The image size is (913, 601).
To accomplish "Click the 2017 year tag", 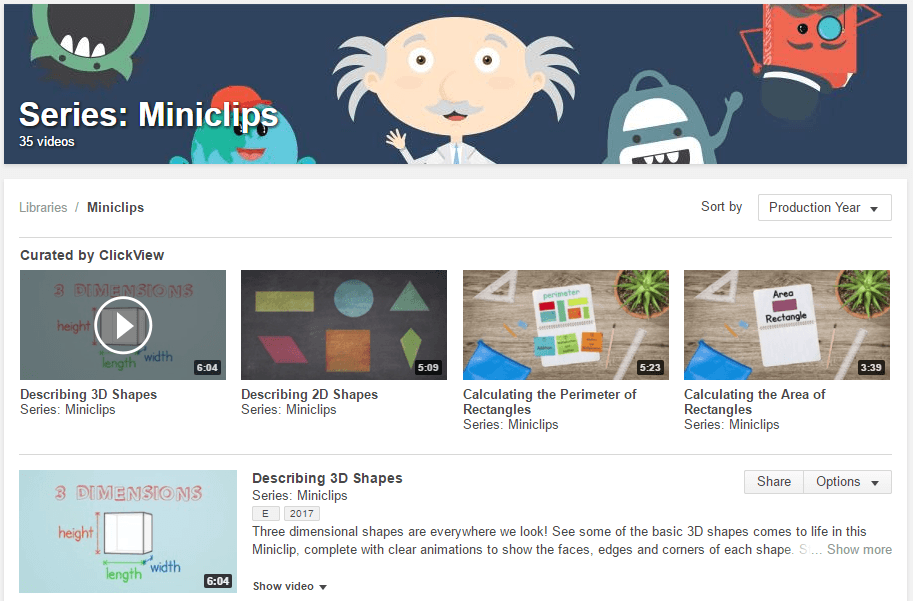I will [301, 514].
